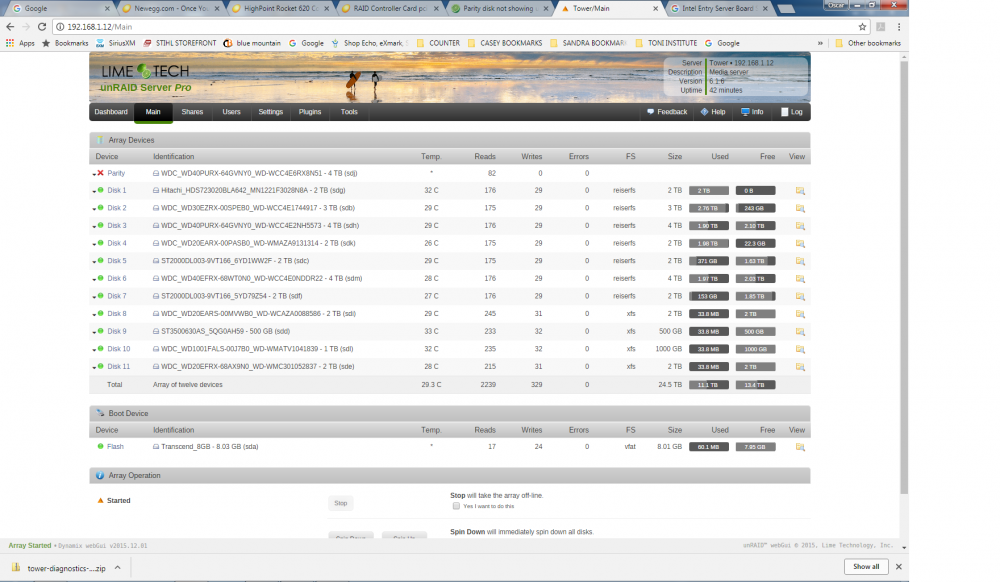Open the view folder icon for Disk 1
The height and width of the screenshot is (582, 1000).
[x=800, y=191]
